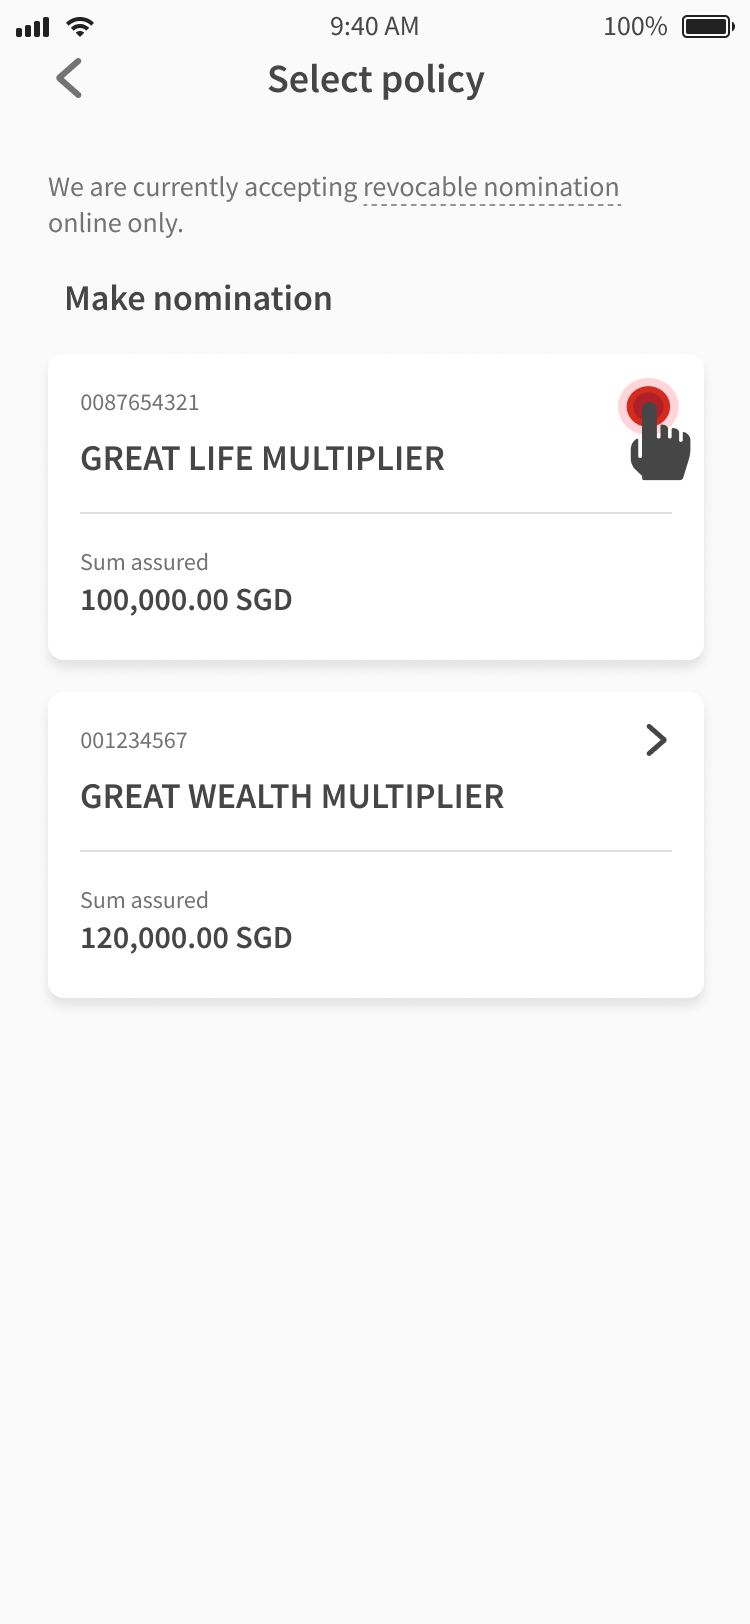Screen dimensions: 750x1624
Task: Tap the 100% battery percentage text
Action: pyautogui.click(x=635, y=27)
